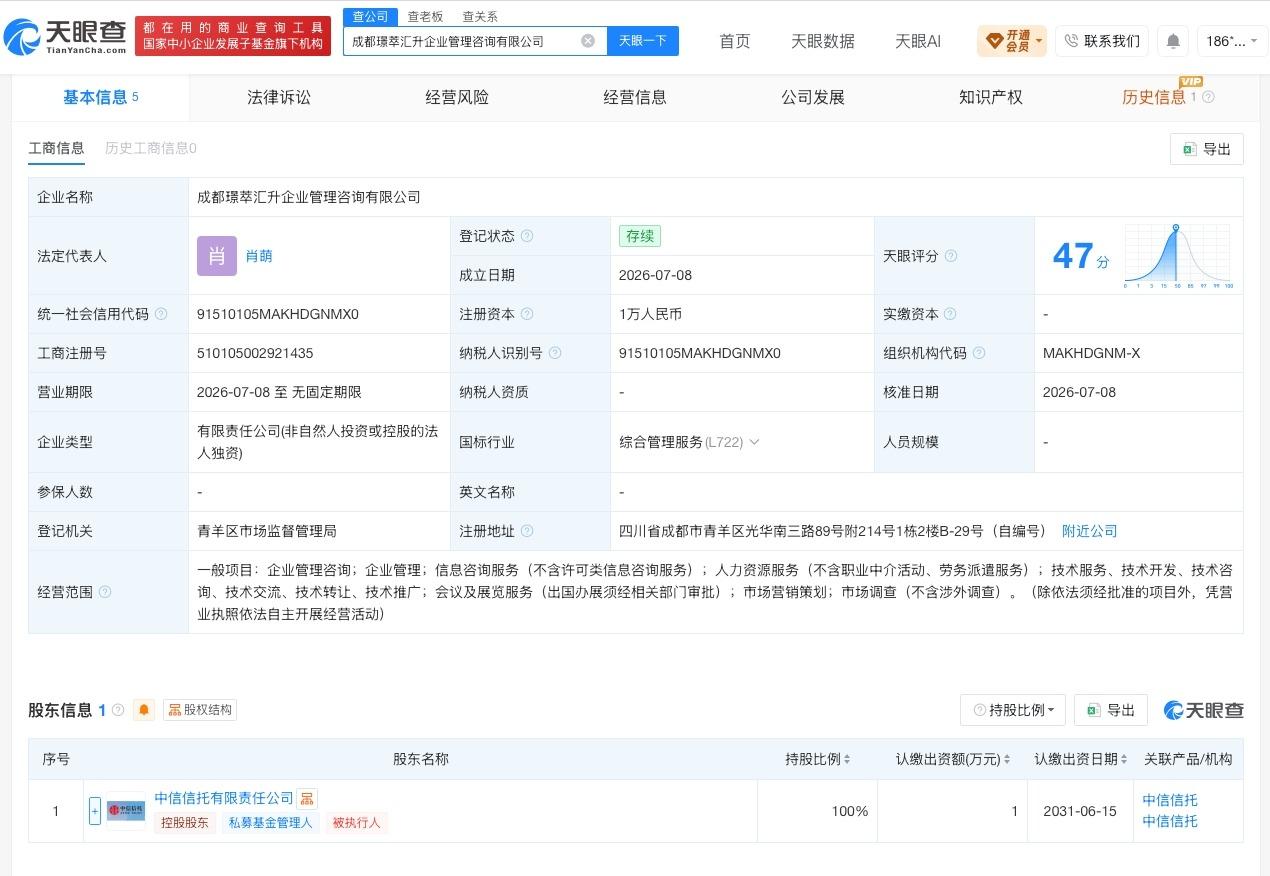Select registration number 510105002921435
This screenshot has height=876, width=1270.
point(255,353)
